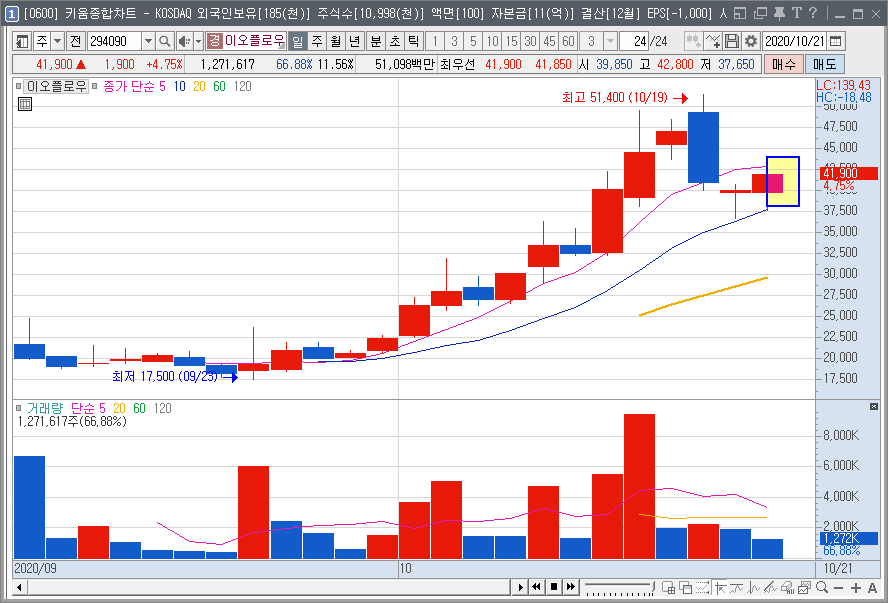Click the 주 market type button
Screen dimensions: 888x603
coord(42,41)
